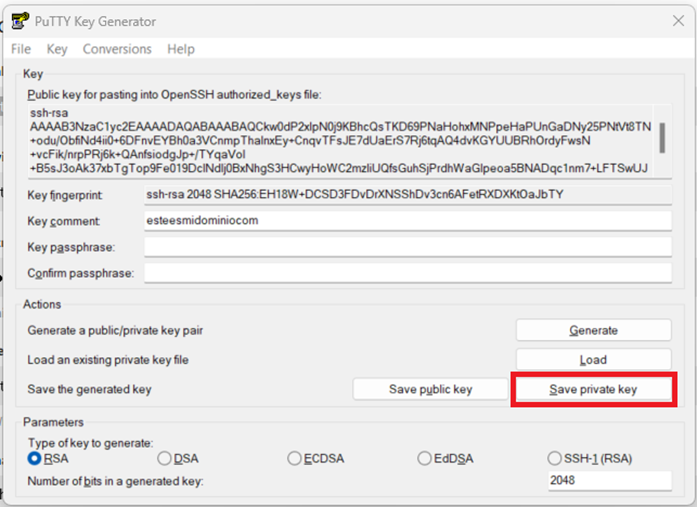The width and height of the screenshot is (697, 507).
Task: Close the PuTTY Key Generator window
Action: 679,20
